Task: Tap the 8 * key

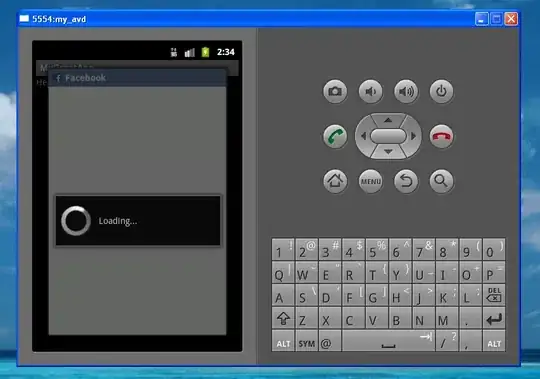Action: (x=447, y=249)
